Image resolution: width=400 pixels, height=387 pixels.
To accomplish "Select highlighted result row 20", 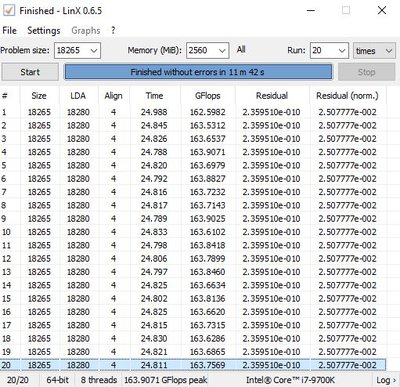I will 193,365.
